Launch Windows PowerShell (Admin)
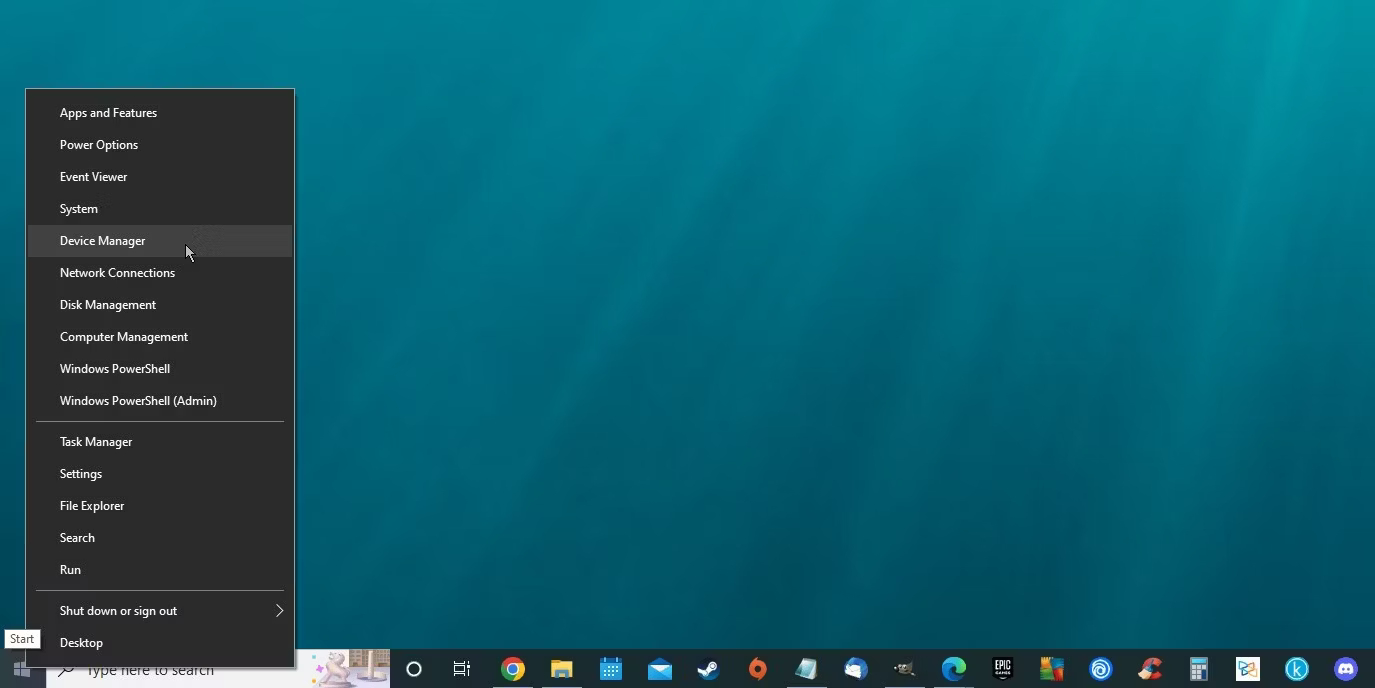1375x688 pixels. coord(160,401)
